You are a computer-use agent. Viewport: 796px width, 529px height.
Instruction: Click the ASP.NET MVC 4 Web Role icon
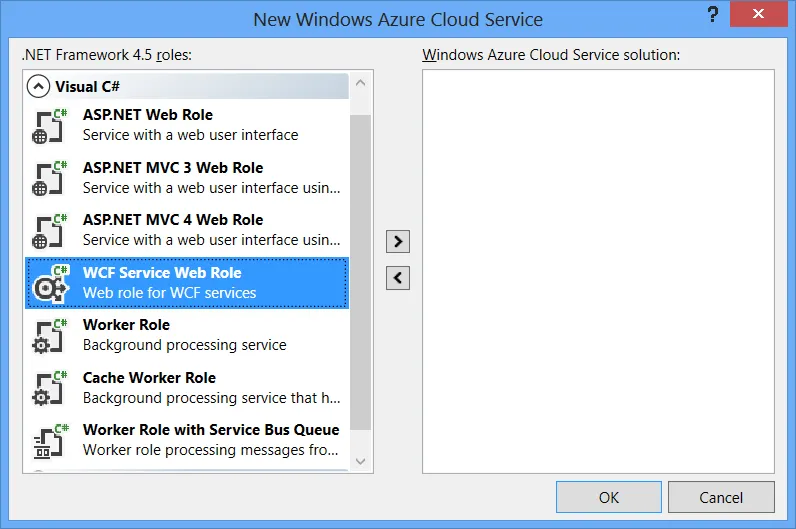pyautogui.click(x=49, y=231)
